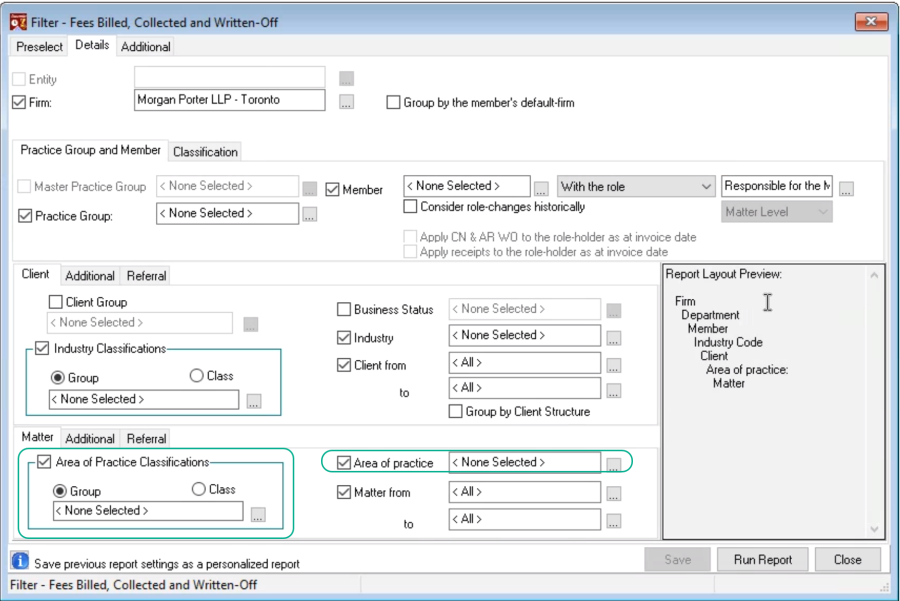Screen dimensions: 900x601
Task: Open role lookup ellipsis beside Responsible field
Action: point(846,188)
